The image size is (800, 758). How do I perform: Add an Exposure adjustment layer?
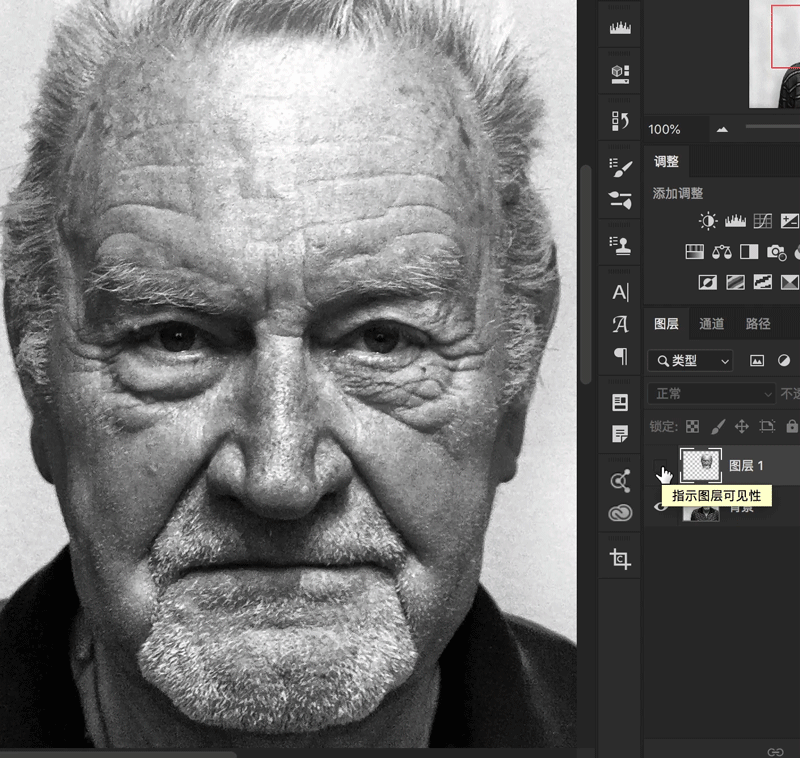coord(790,221)
